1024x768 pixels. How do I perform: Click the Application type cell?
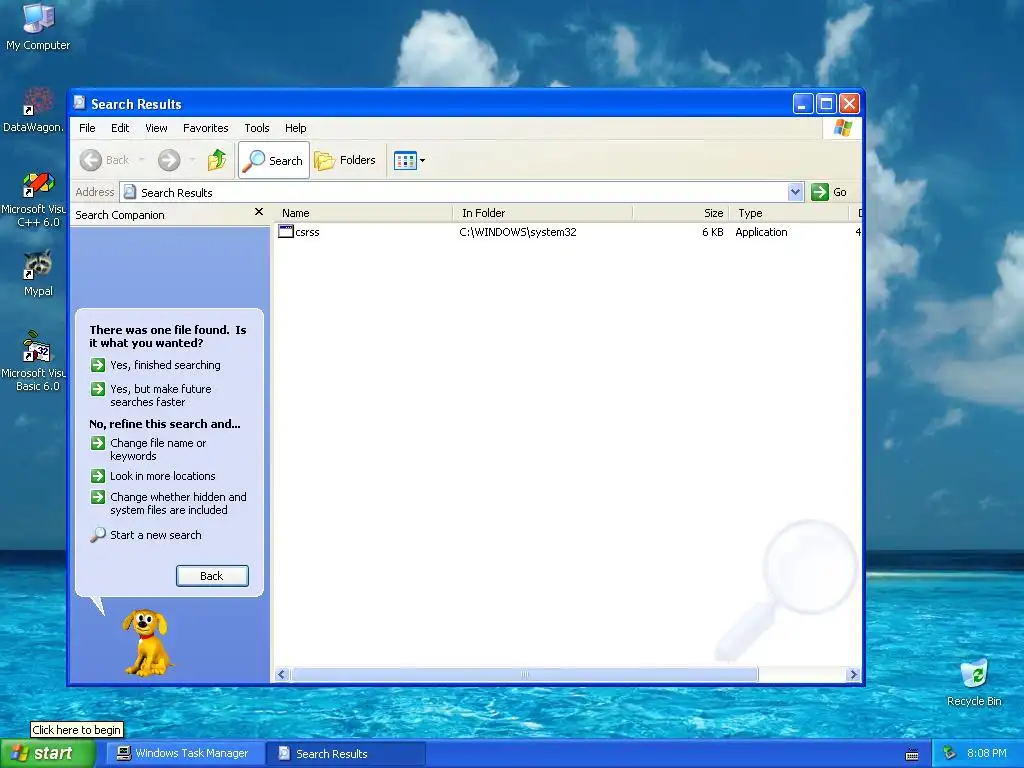(761, 232)
